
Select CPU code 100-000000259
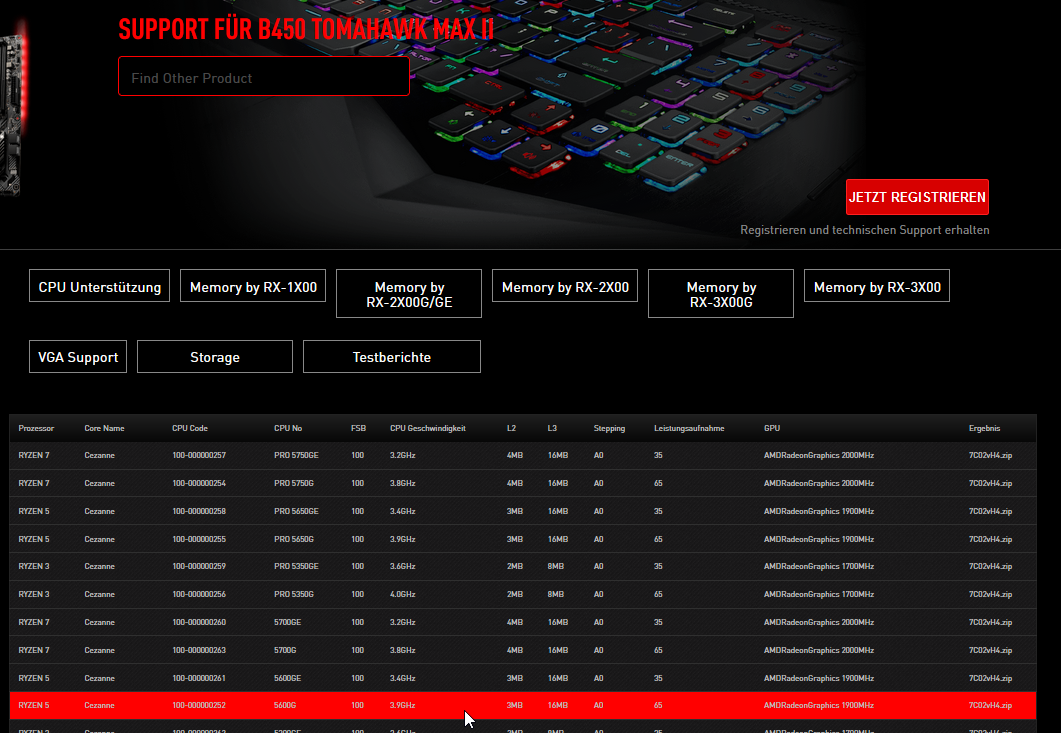[x=199, y=567]
